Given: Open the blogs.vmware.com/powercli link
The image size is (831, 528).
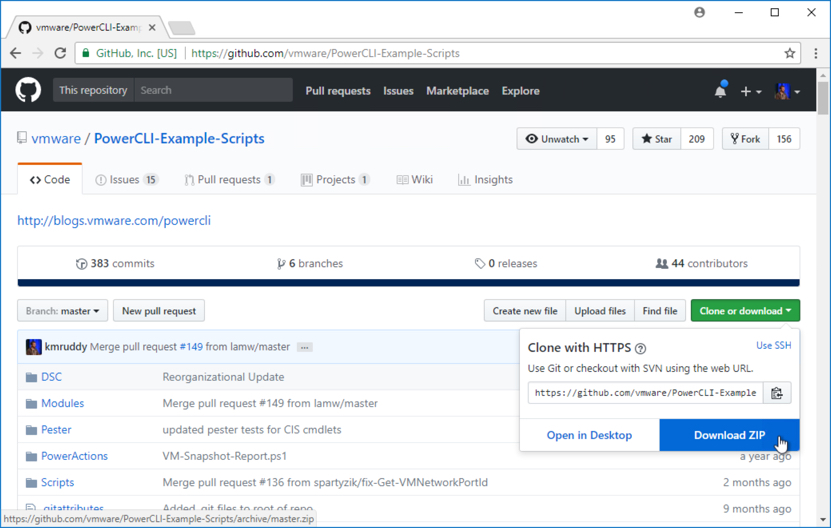Looking at the screenshot, I should pyautogui.click(x=114, y=220).
